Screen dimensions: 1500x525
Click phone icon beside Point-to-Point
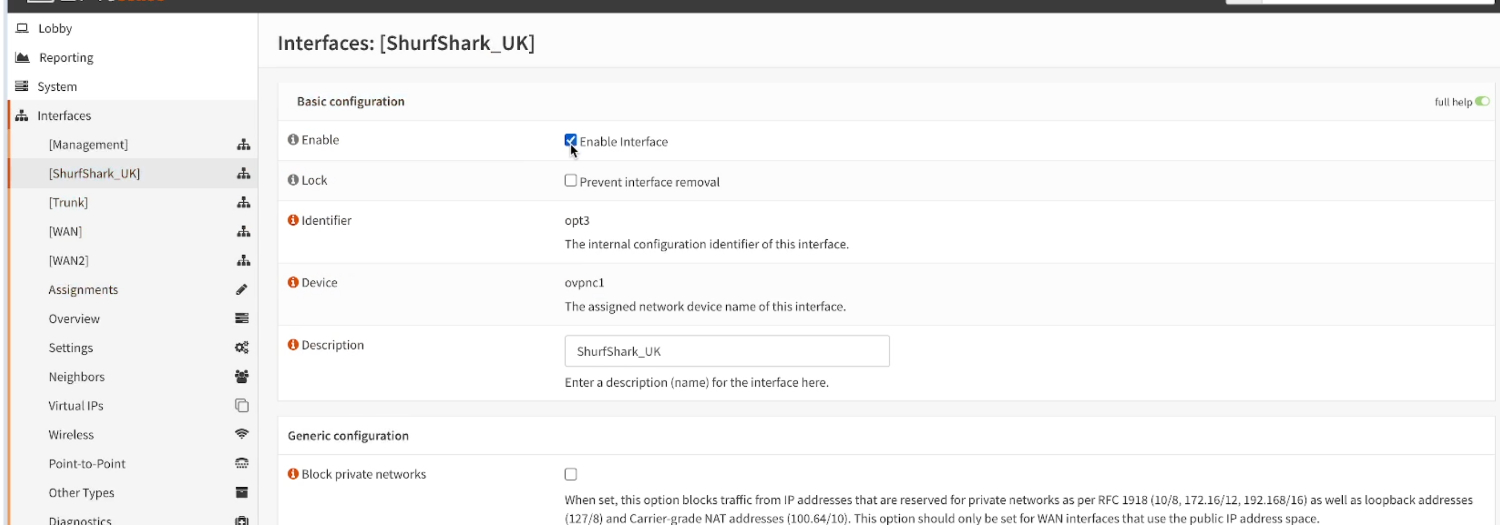point(242,464)
